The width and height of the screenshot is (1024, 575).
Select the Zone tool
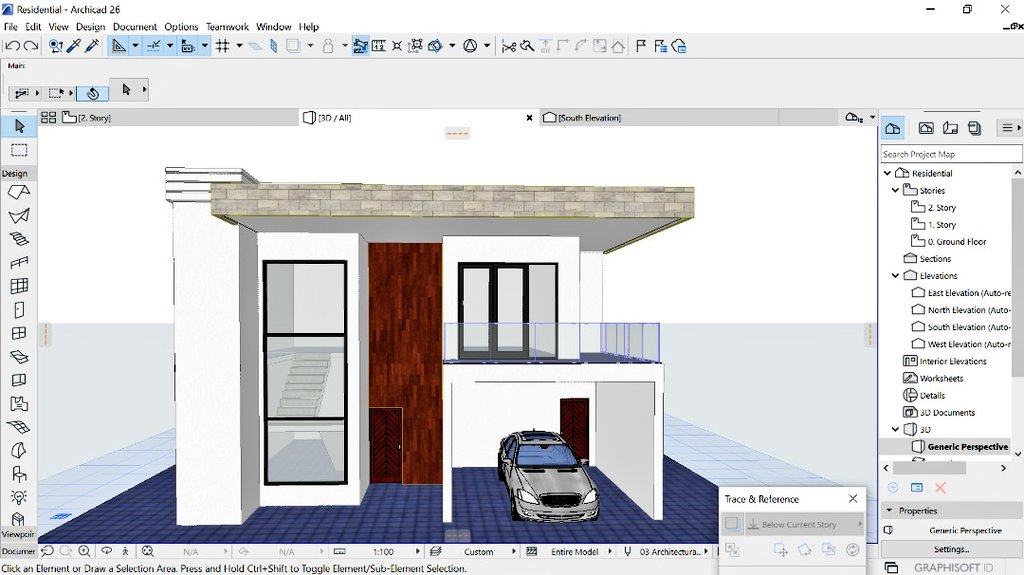pyautogui.click(x=19, y=404)
